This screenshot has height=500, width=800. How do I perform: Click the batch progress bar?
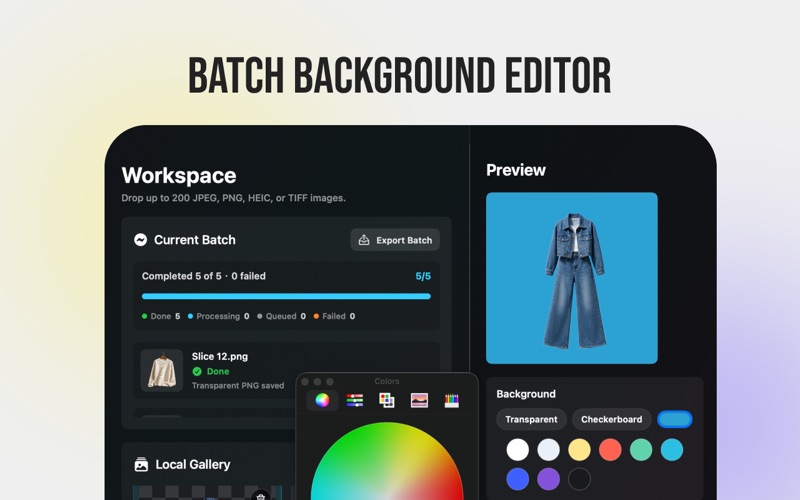point(286,296)
